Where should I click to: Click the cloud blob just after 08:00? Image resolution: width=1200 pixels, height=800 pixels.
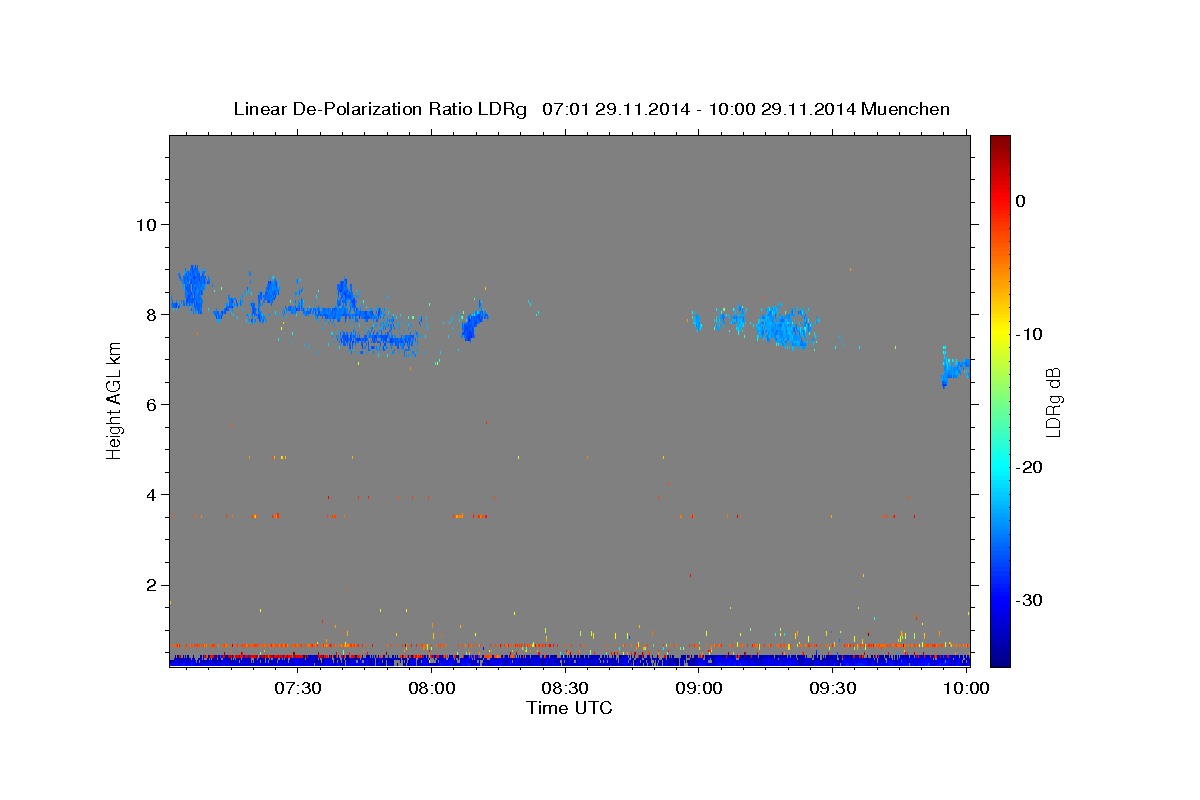[x=473, y=324]
